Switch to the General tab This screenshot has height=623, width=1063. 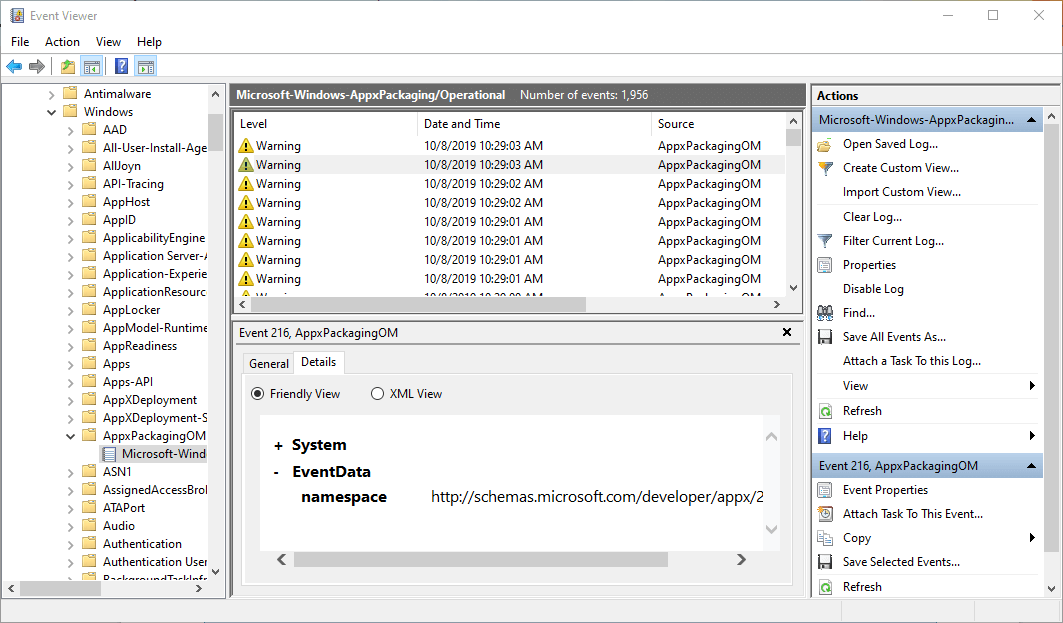click(x=268, y=364)
